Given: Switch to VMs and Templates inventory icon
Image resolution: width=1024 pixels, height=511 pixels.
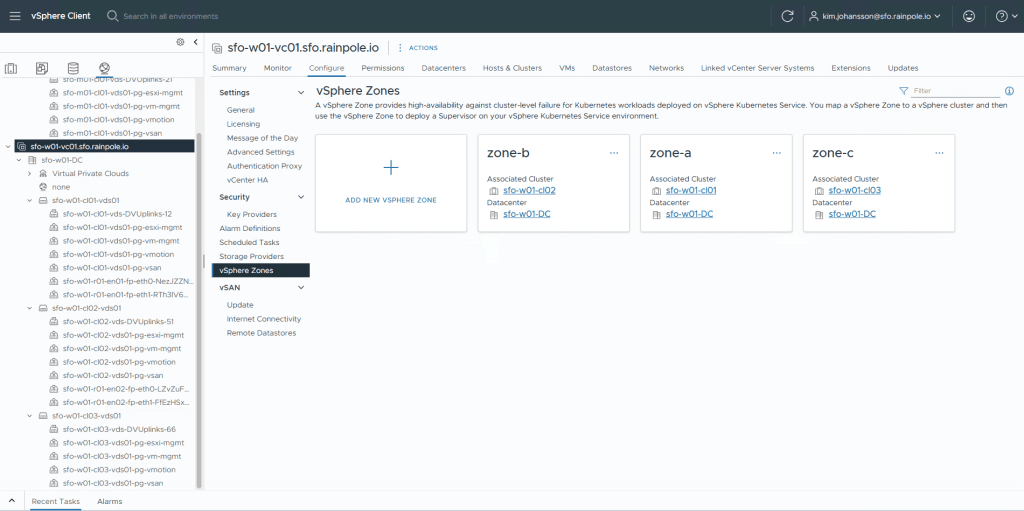Looking at the screenshot, I should [x=42, y=68].
